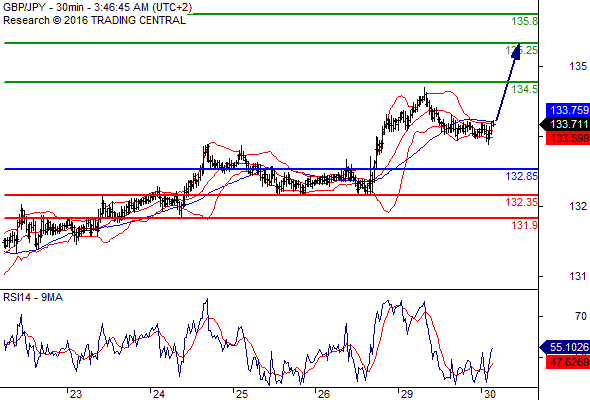Click the RSI14 - 9MA indicator title
Image resolution: width=590 pixels, height=400 pixels.
coord(33,298)
